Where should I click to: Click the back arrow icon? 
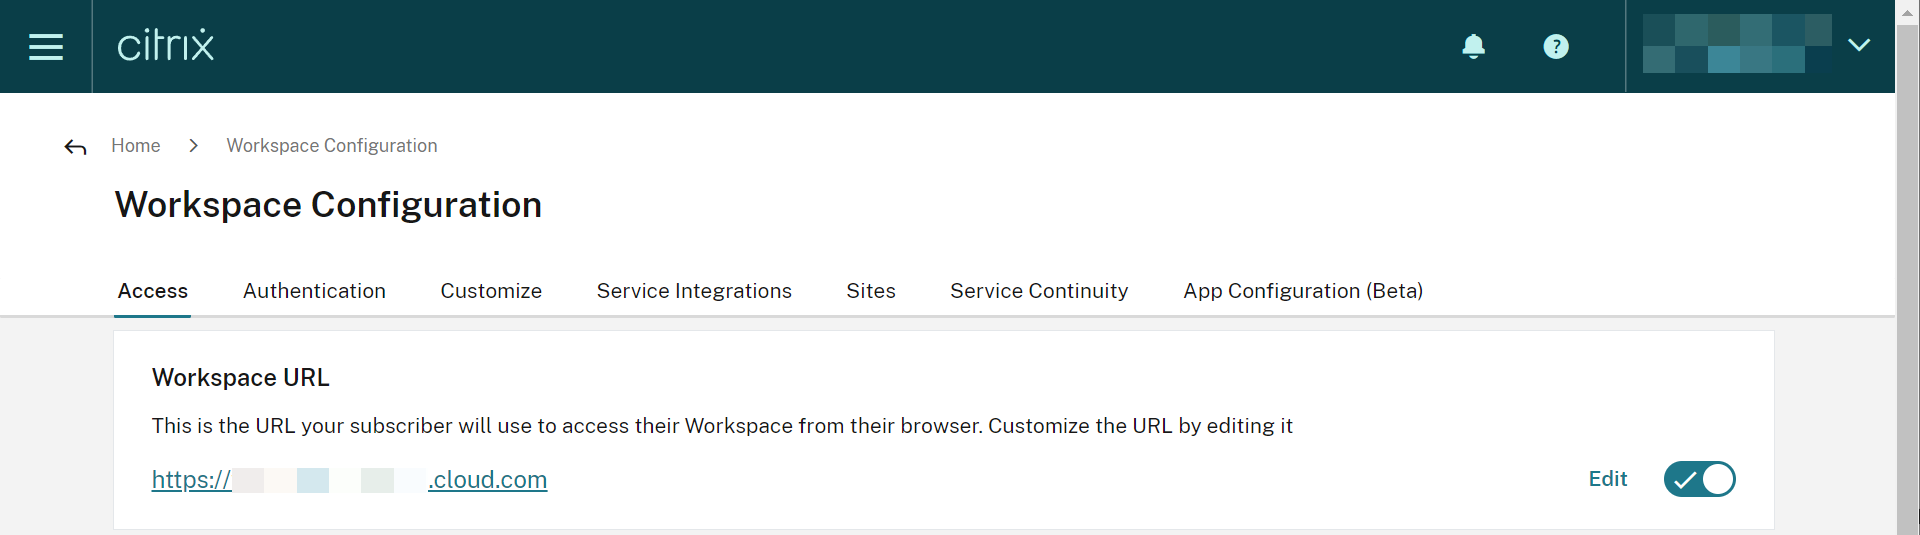[75, 148]
